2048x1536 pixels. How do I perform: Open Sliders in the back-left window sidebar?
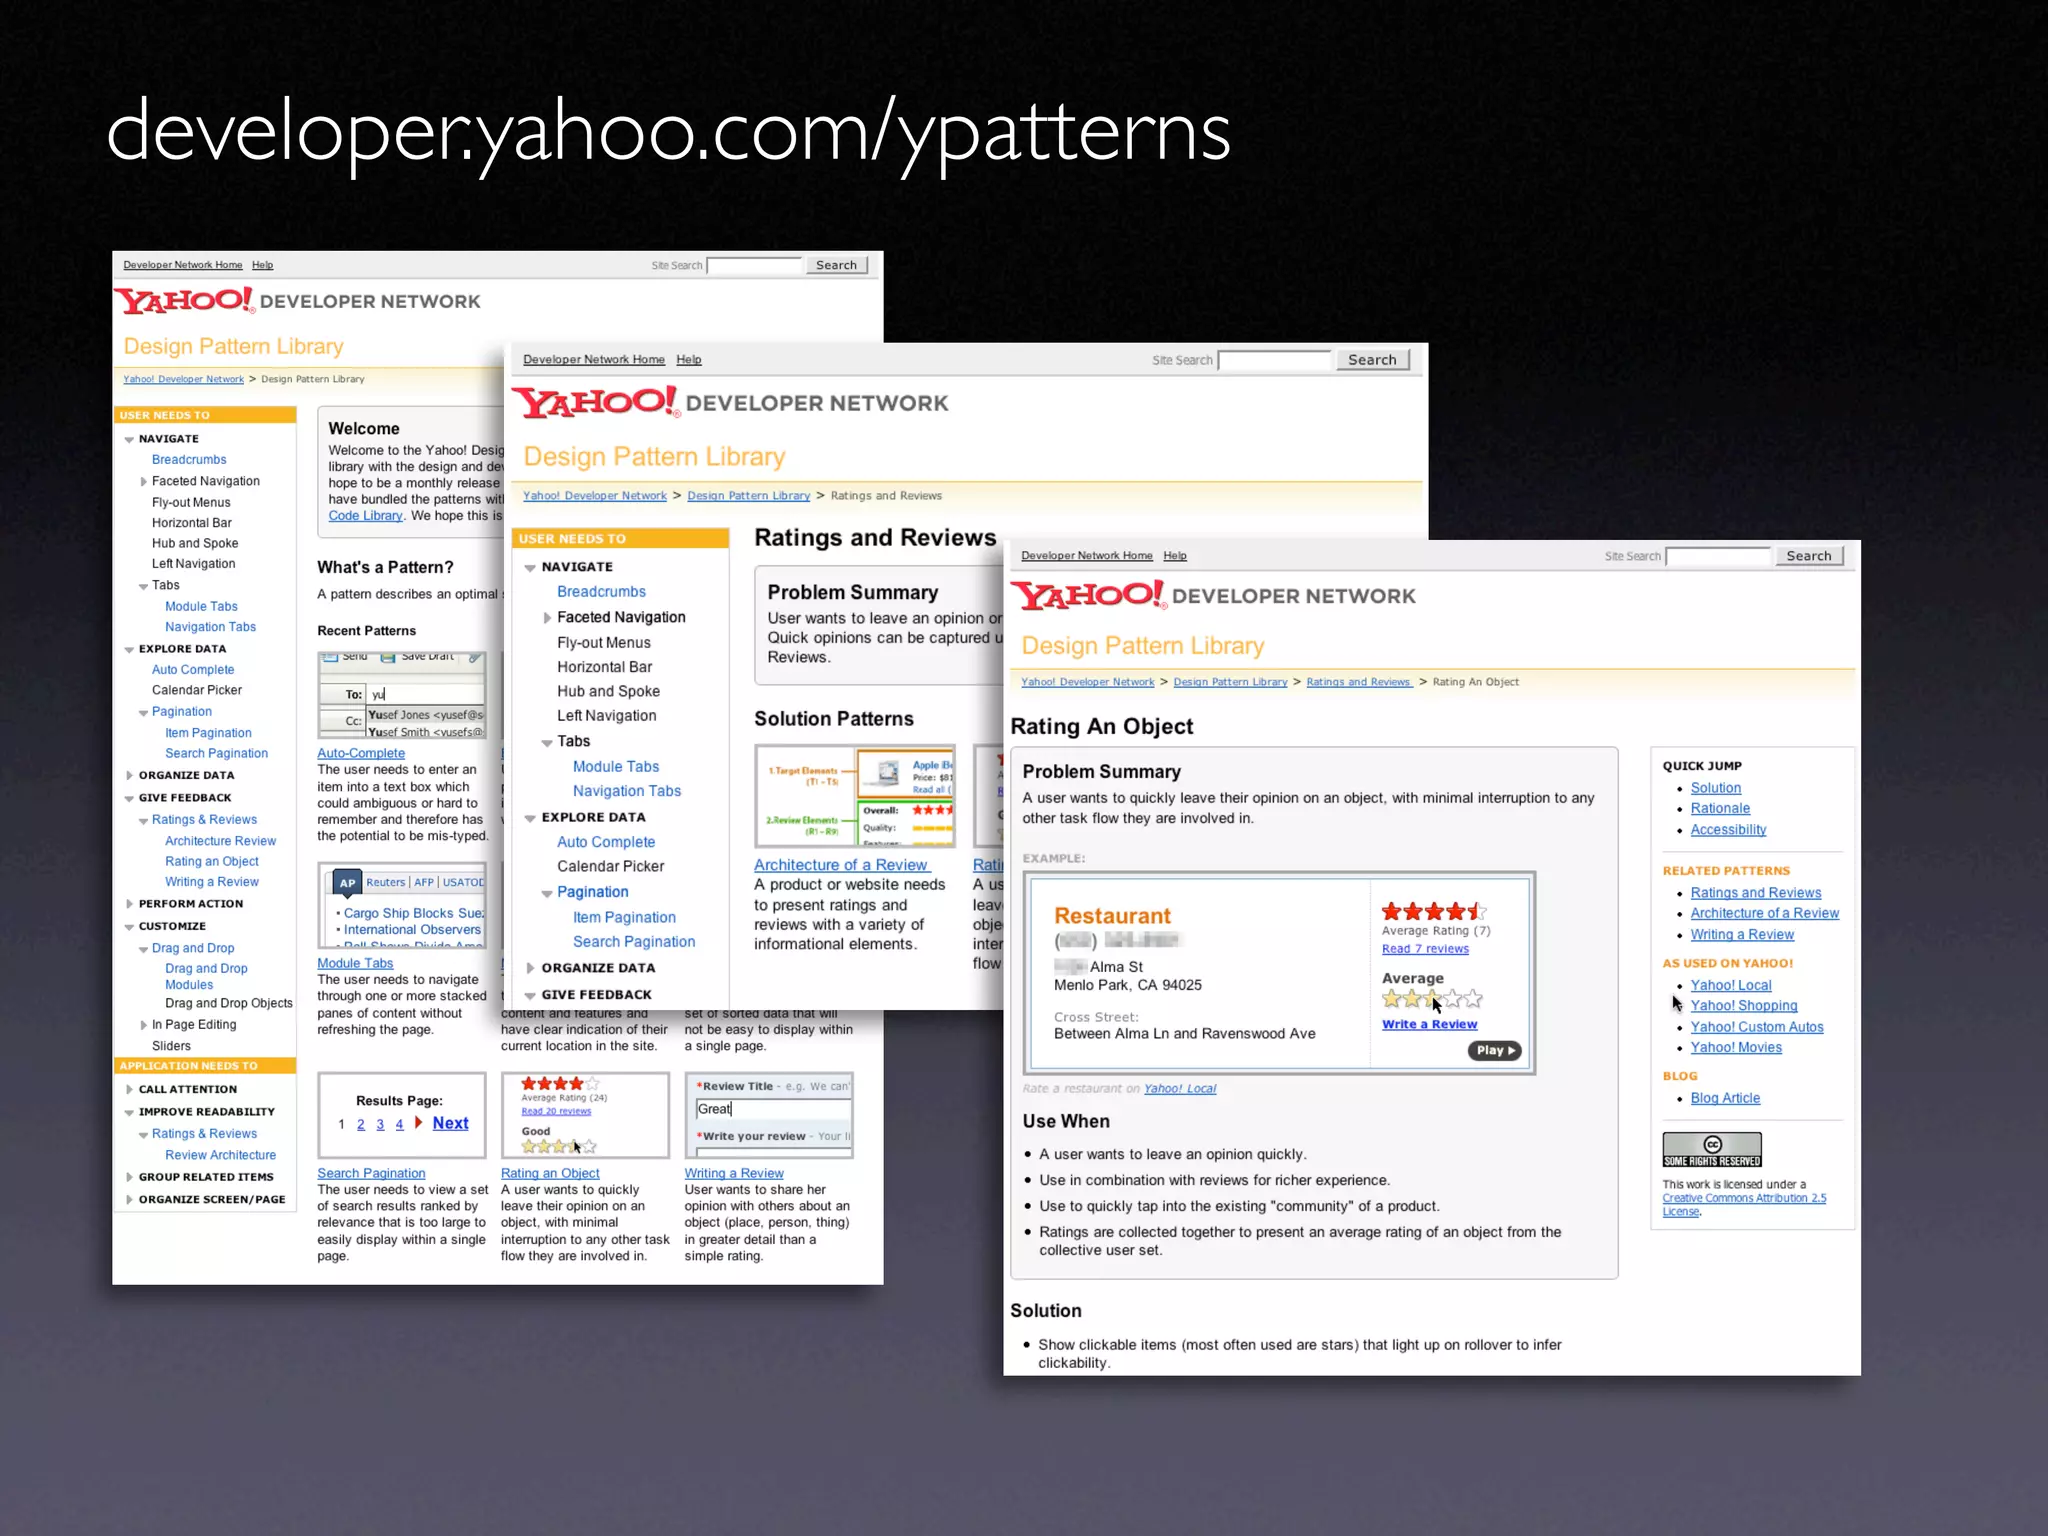[171, 1046]
